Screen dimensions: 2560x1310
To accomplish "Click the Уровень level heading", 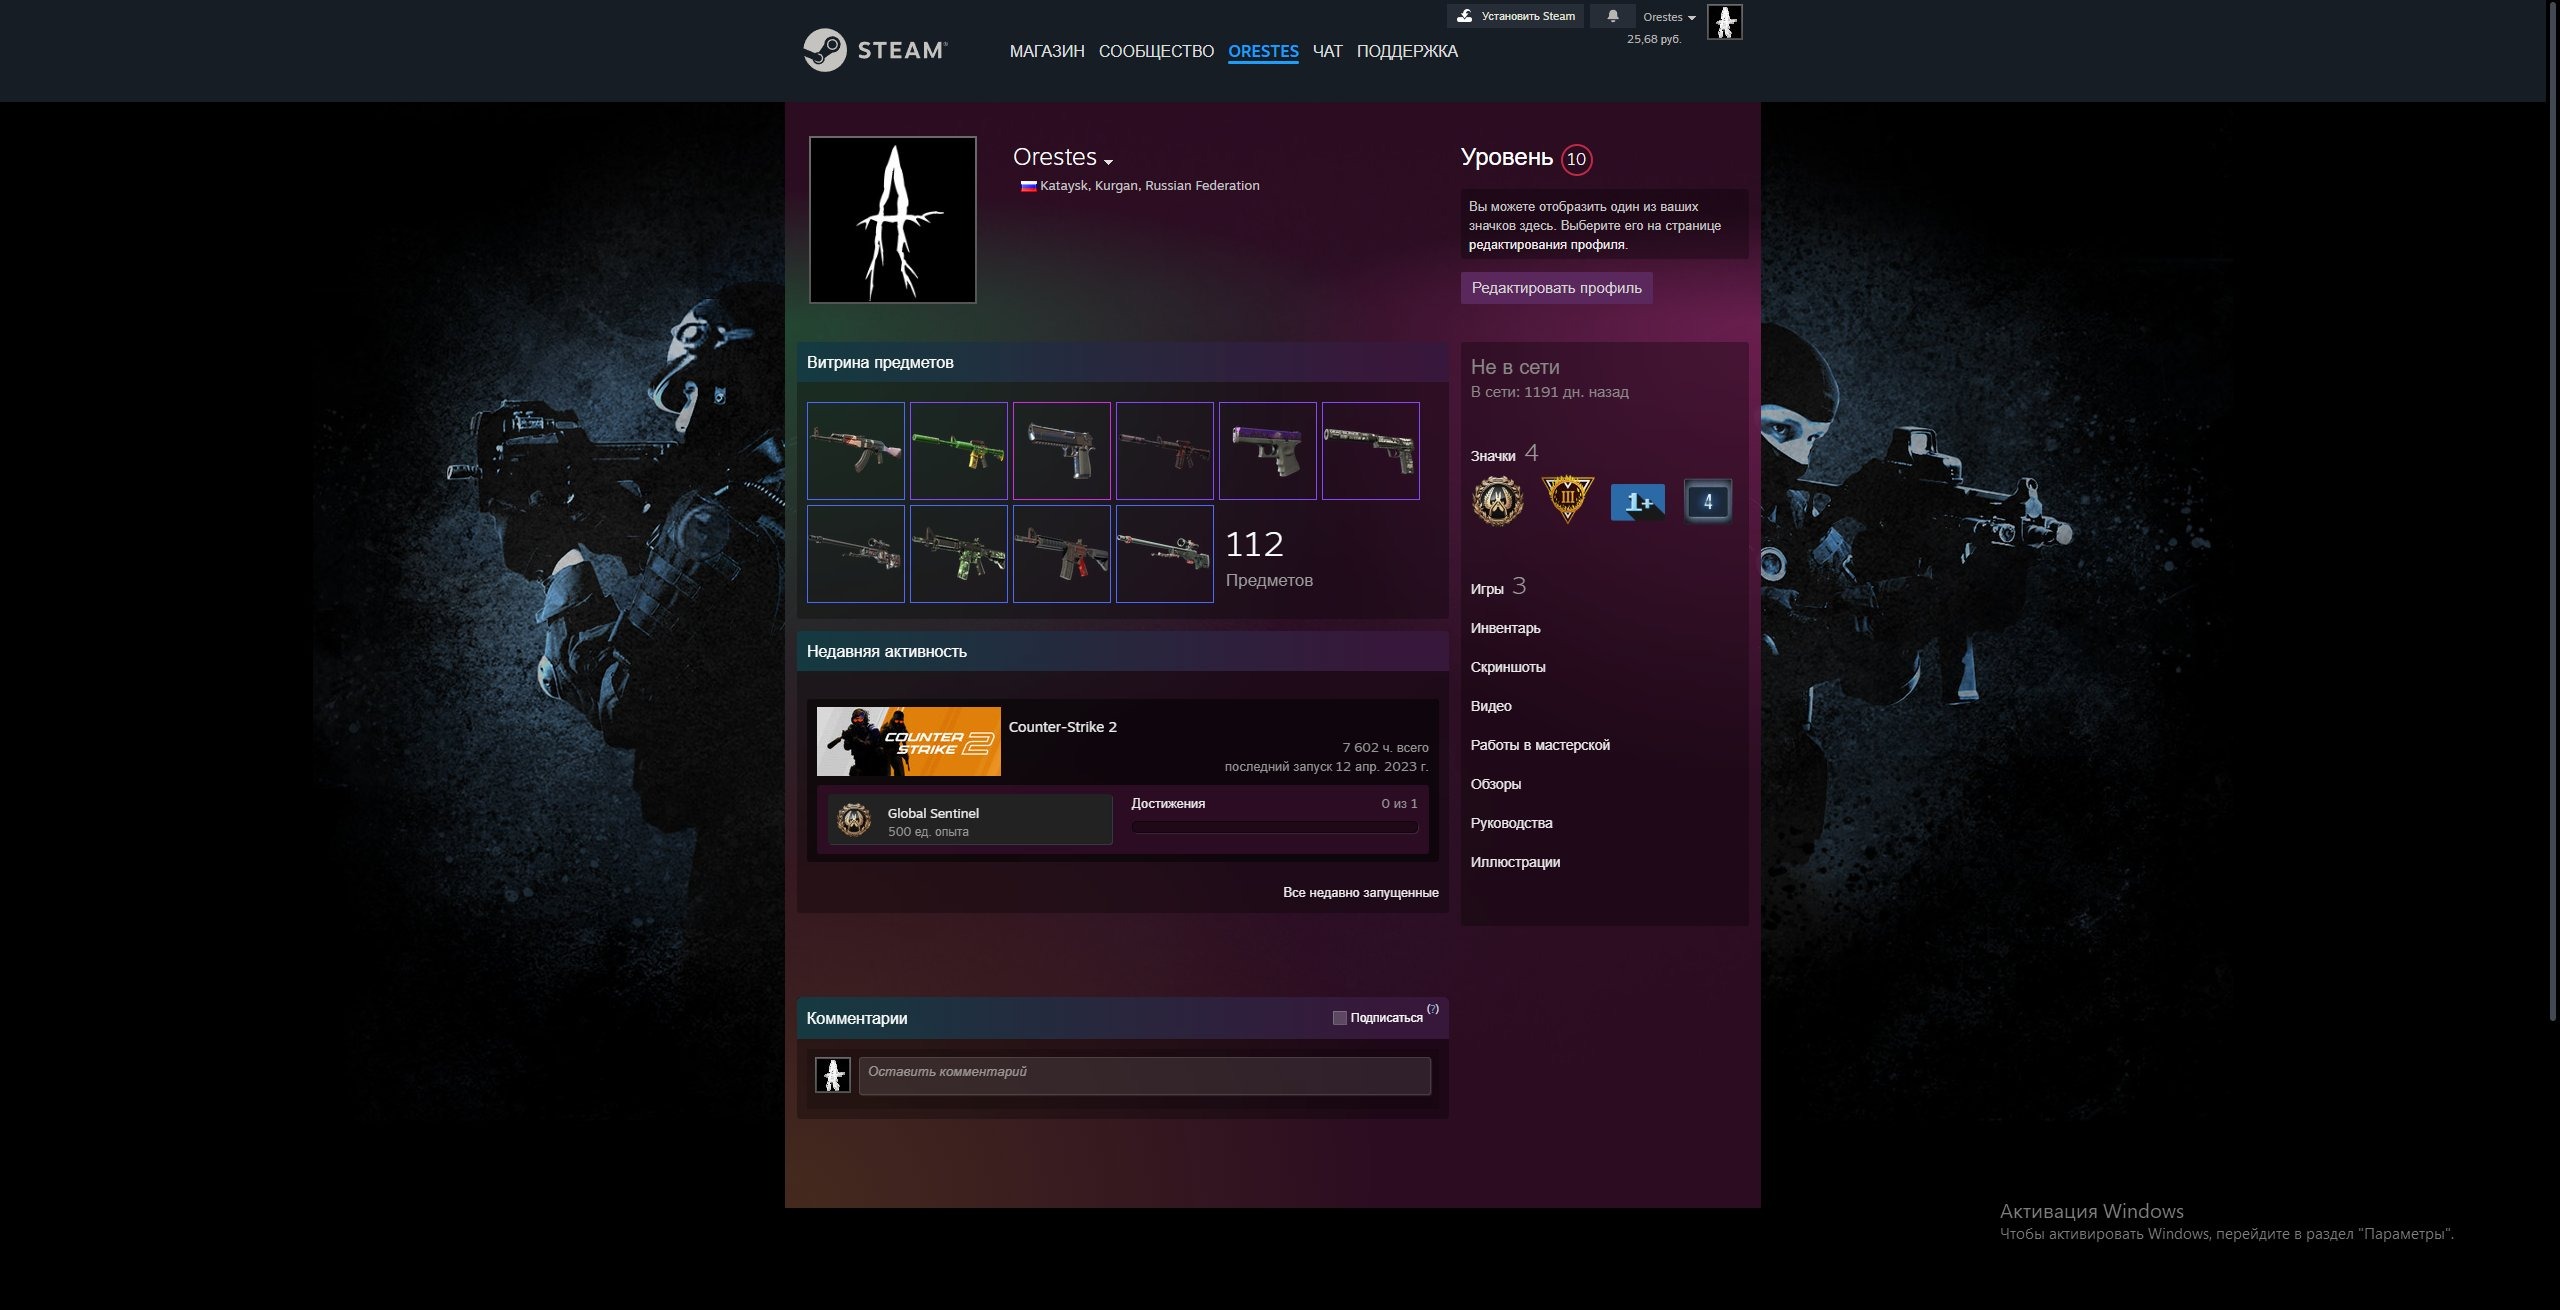I will coord(1506,157).
